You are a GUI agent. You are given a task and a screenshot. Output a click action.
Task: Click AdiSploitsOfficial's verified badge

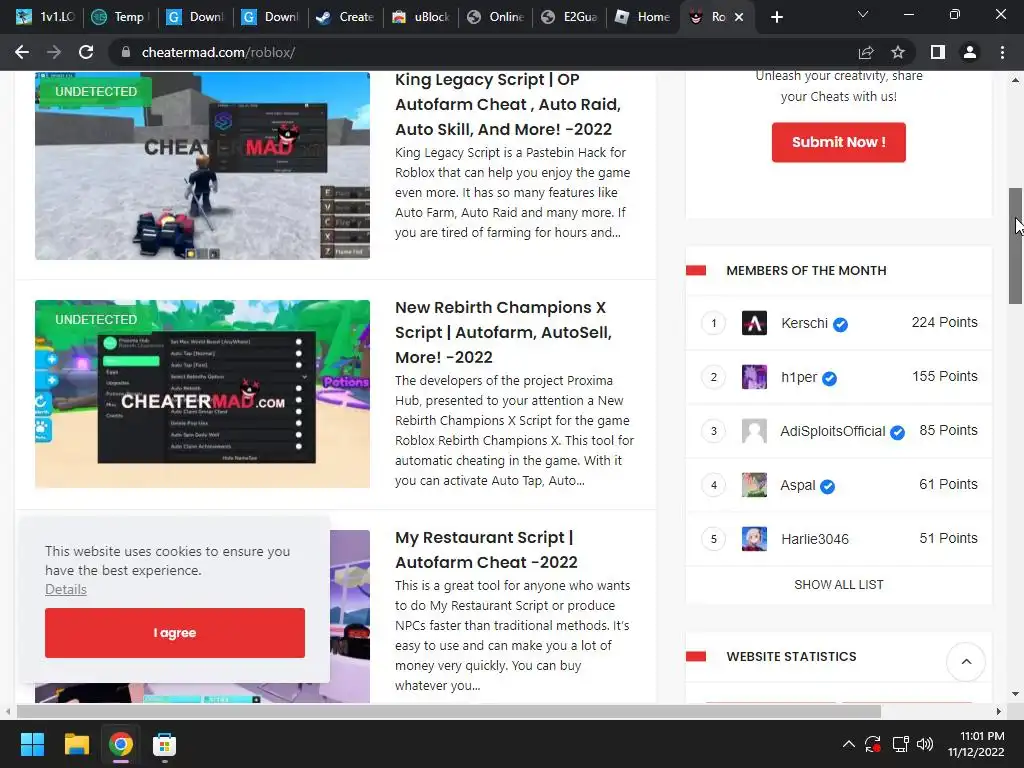point(897,432)
